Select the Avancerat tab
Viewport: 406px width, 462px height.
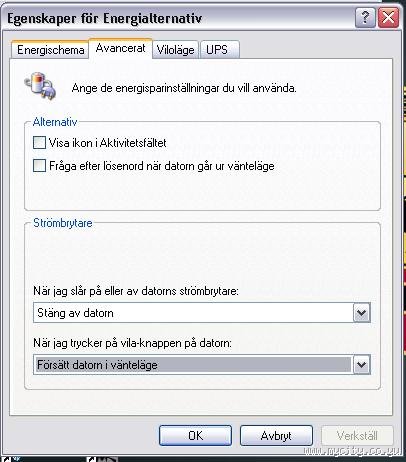pyautogui.click(x=121, y=48)
